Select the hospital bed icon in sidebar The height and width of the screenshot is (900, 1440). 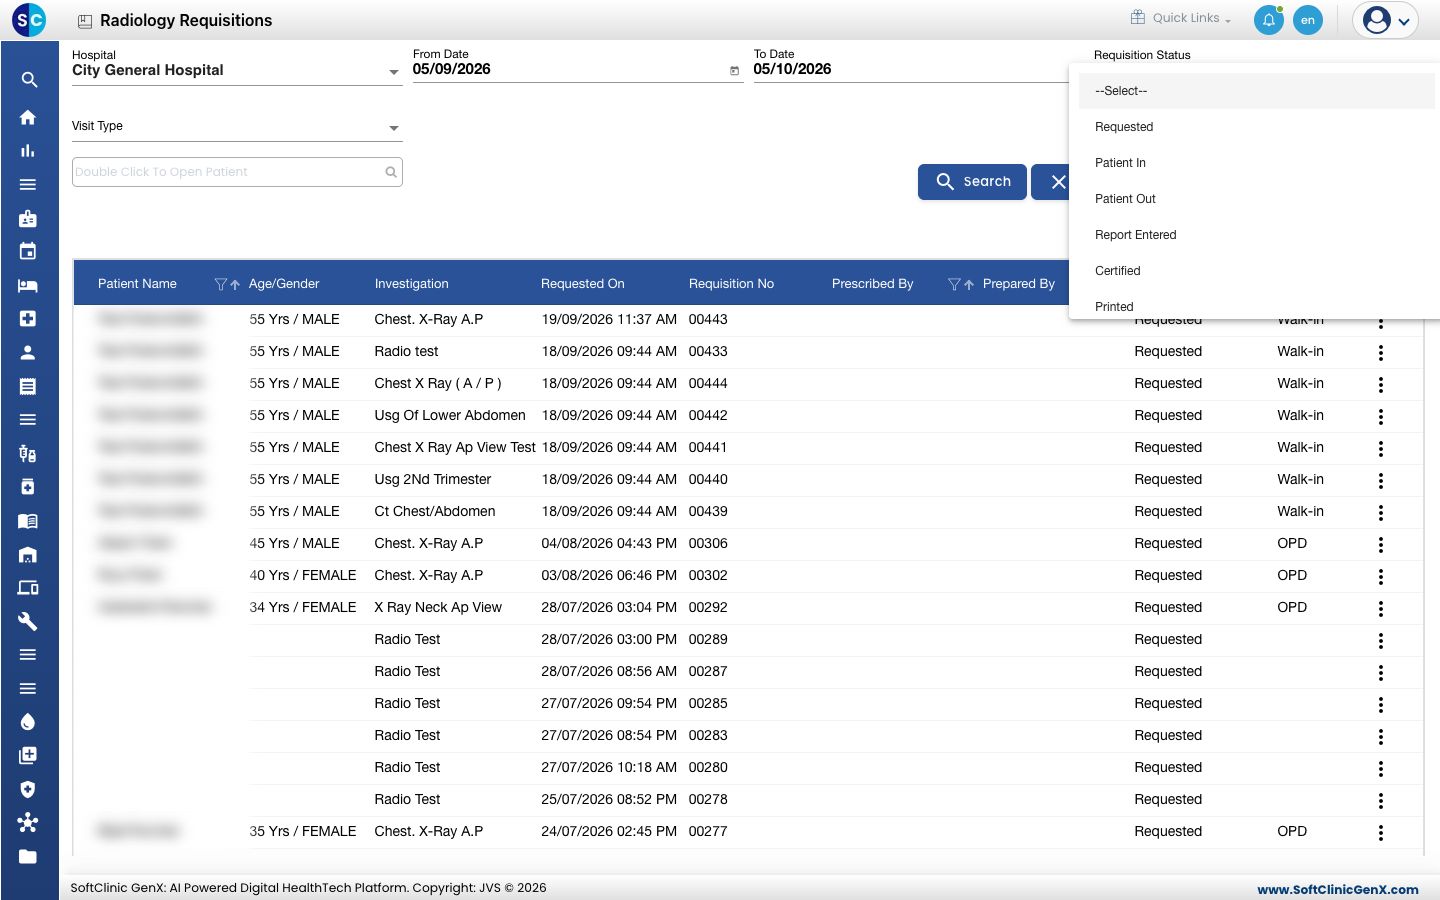(28, 285)
